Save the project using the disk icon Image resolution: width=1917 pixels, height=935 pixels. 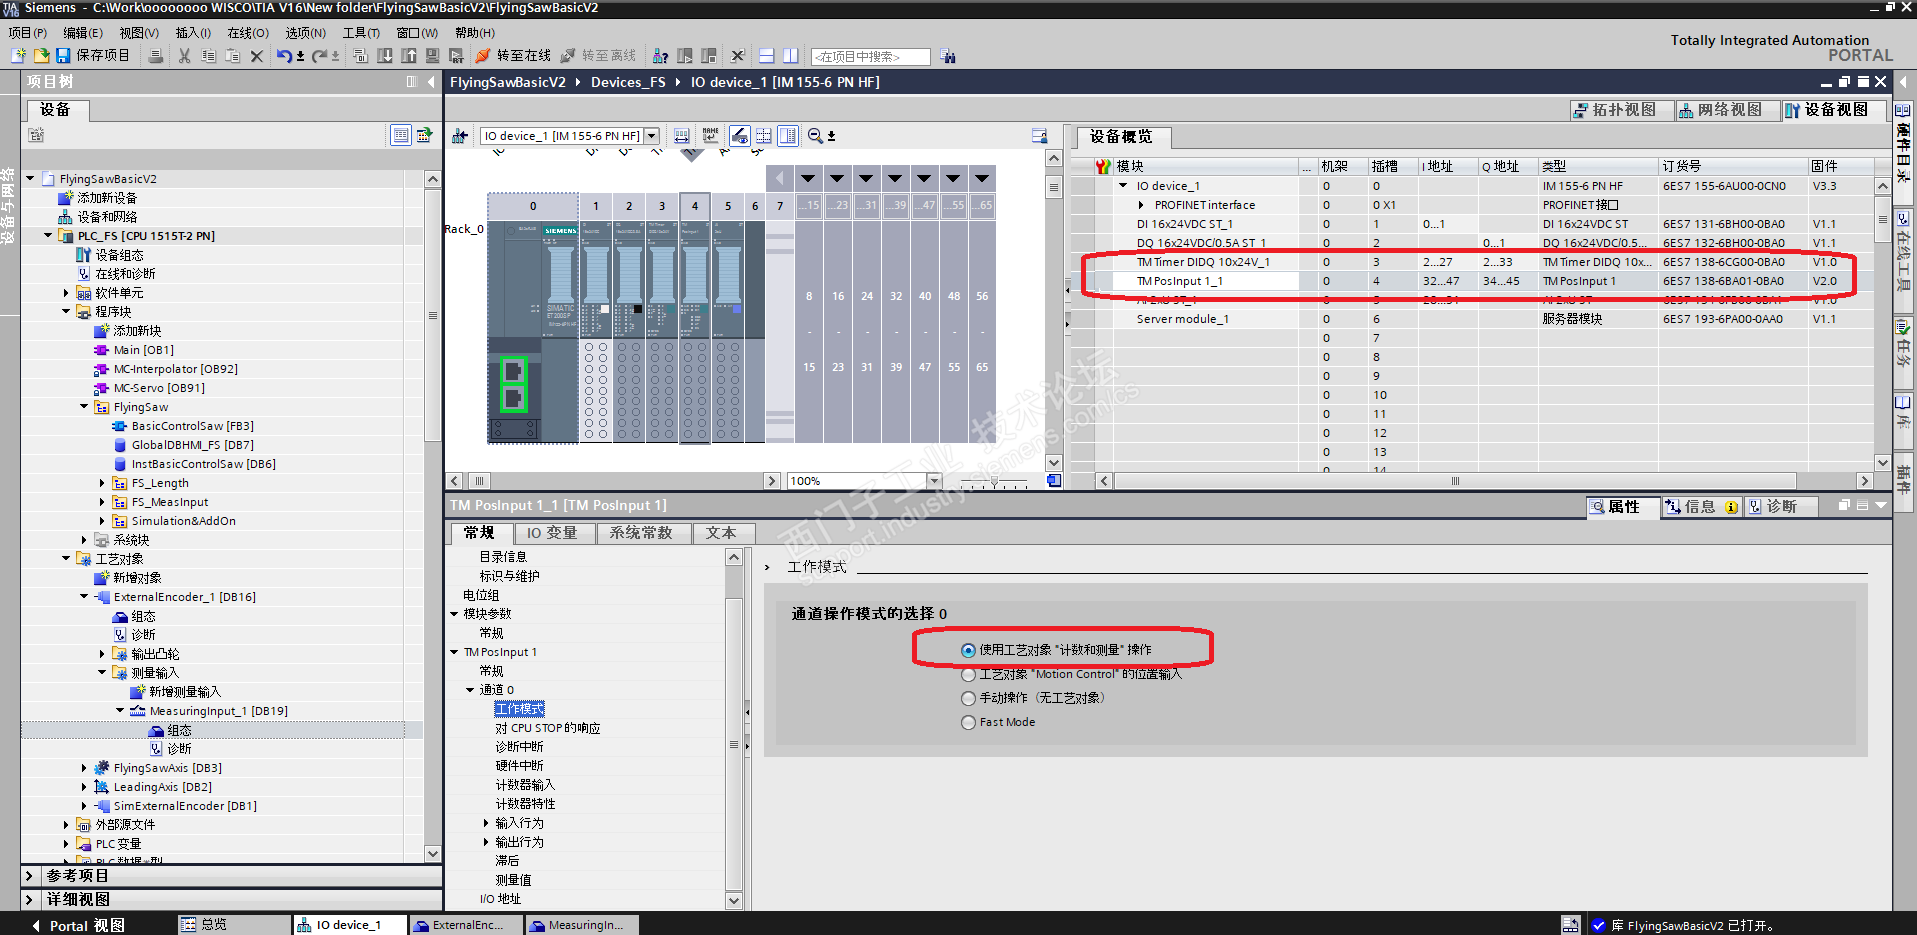click(x=62, y=56)
